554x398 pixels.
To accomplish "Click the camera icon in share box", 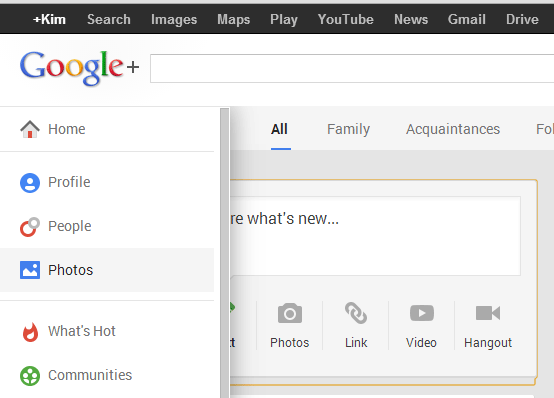I will [290, 313].
